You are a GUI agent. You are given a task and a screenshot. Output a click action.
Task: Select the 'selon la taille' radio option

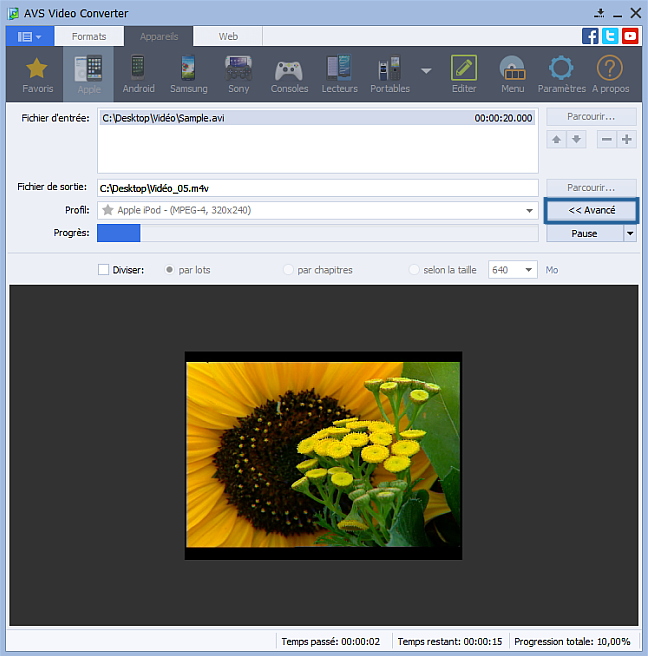click(415, 270)
